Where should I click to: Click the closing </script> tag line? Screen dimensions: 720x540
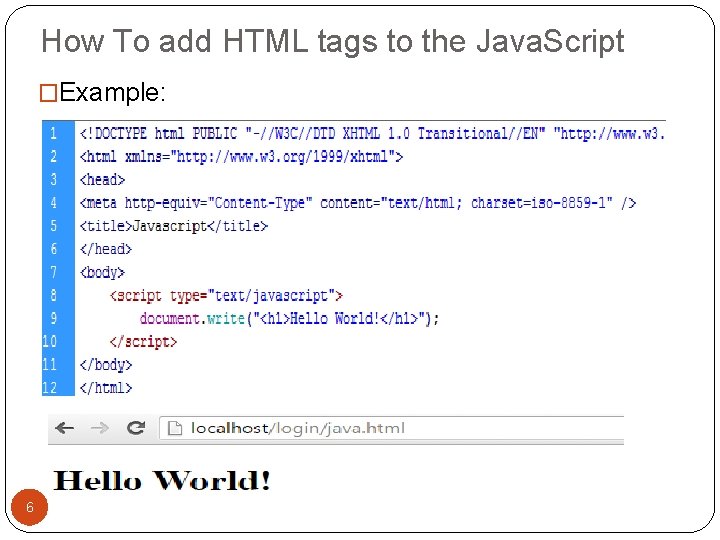[x=143, y=342]
